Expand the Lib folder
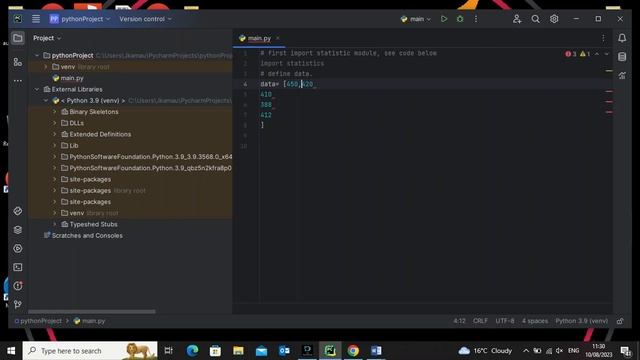This screenshot has width=640, height=360. point(55,145)
